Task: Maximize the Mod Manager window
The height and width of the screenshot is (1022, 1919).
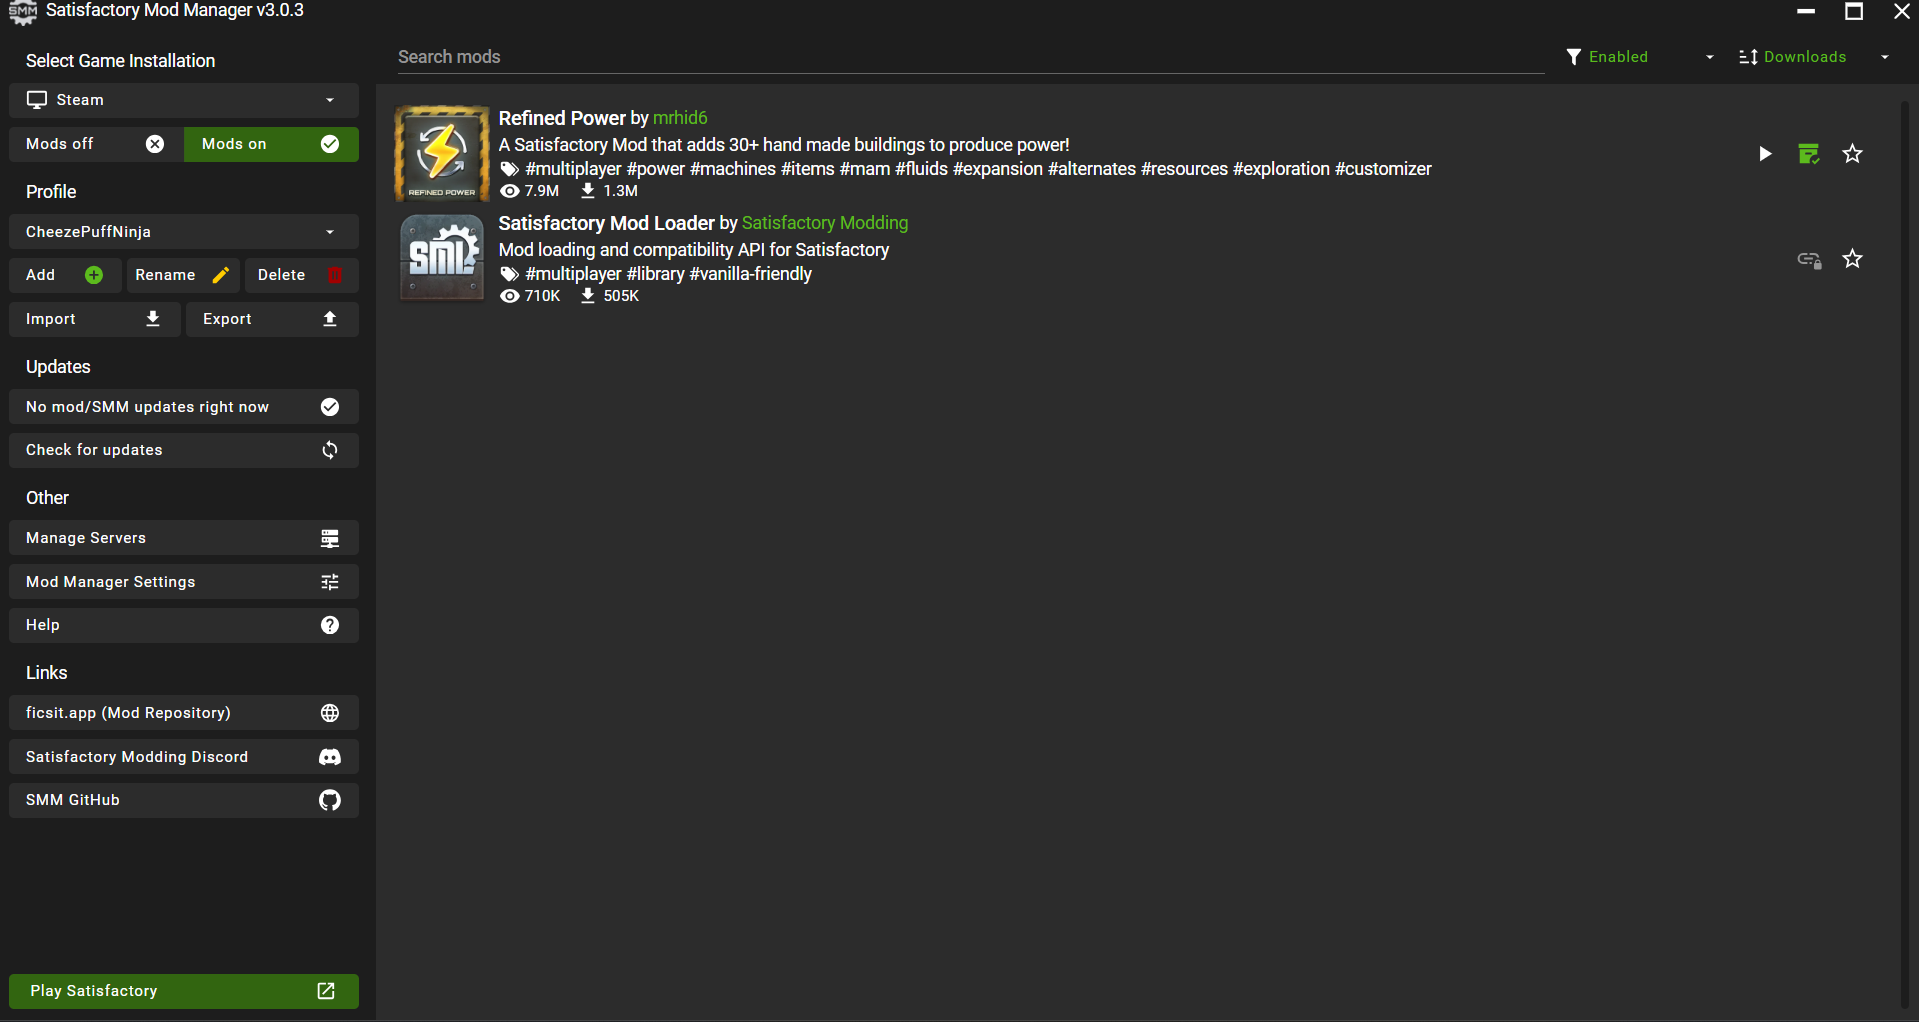Action: 1854,11
